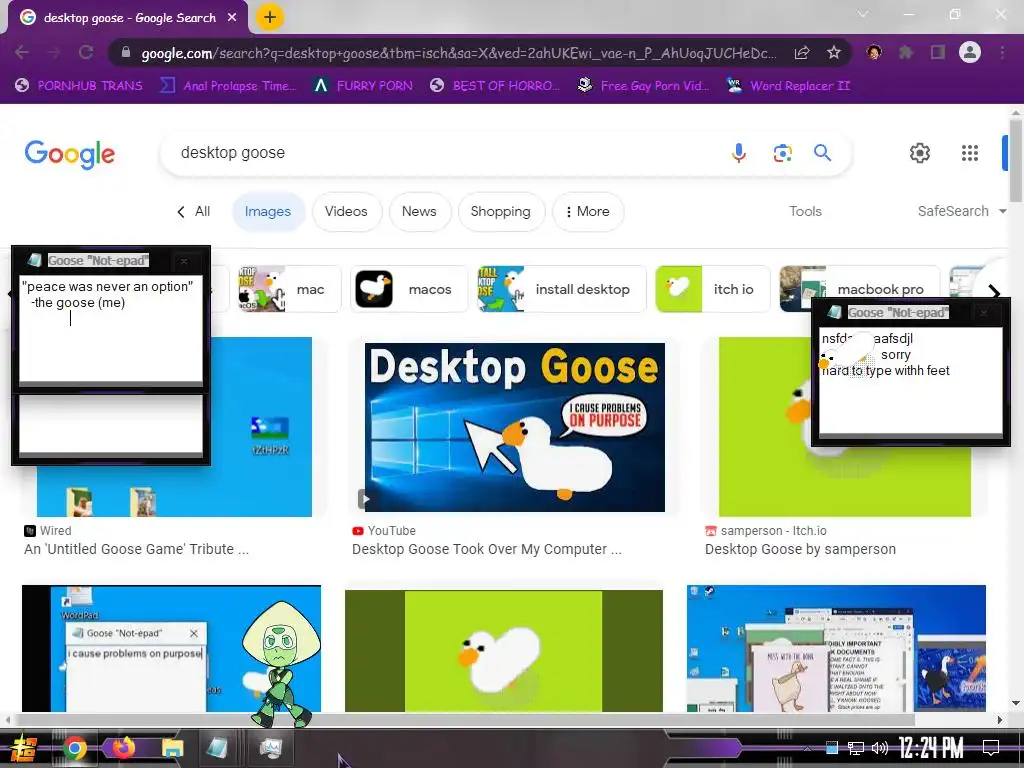Open the notification center icon
The image size is (1024, 768).
991,747
